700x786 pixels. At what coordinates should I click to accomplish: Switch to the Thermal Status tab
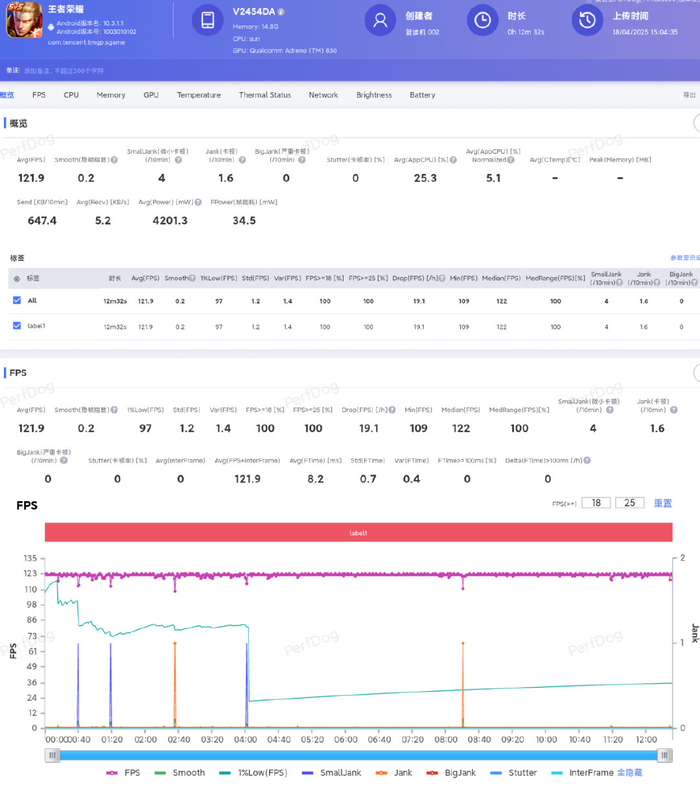tap(264, 95)
